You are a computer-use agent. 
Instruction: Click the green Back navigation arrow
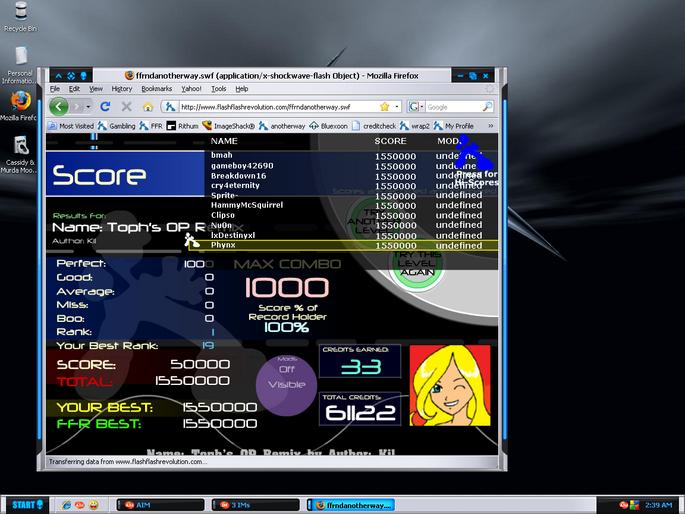click(59, 107)
